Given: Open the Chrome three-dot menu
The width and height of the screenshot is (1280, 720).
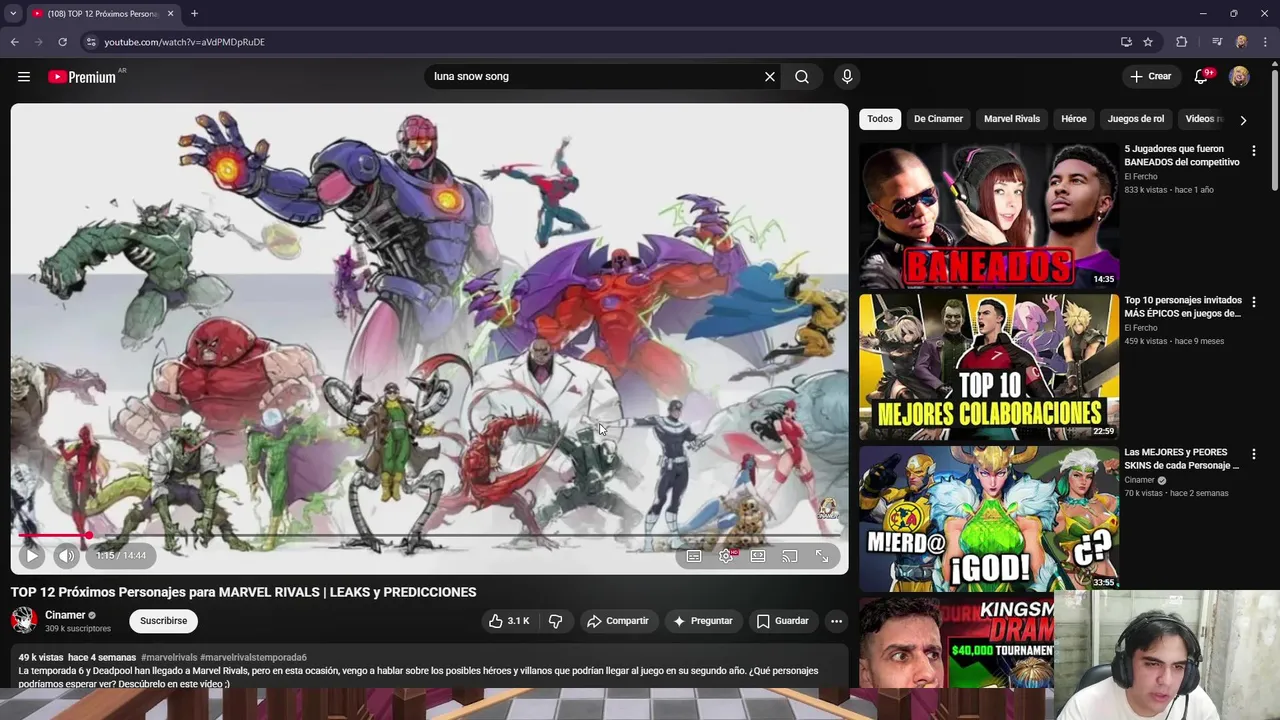Looking at the screenshot, I should pos(1265,42).
